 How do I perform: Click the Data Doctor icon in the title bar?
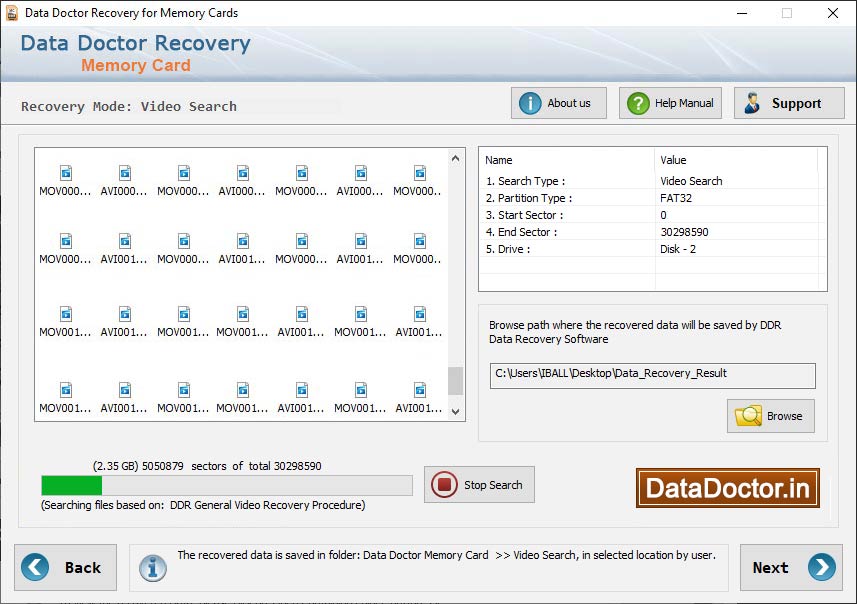point(12,13)
